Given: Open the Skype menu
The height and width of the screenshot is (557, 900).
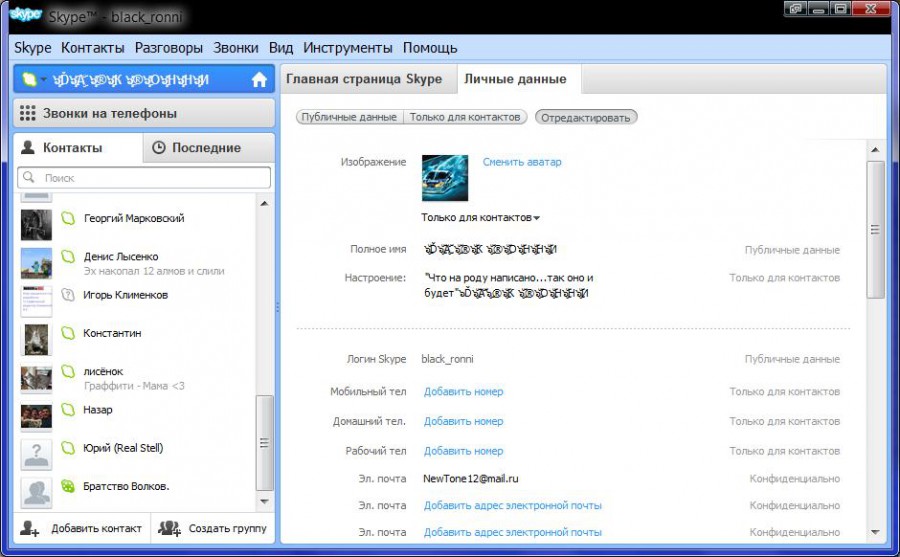Looking at the screenshot, I should click(x=33, y=48).
